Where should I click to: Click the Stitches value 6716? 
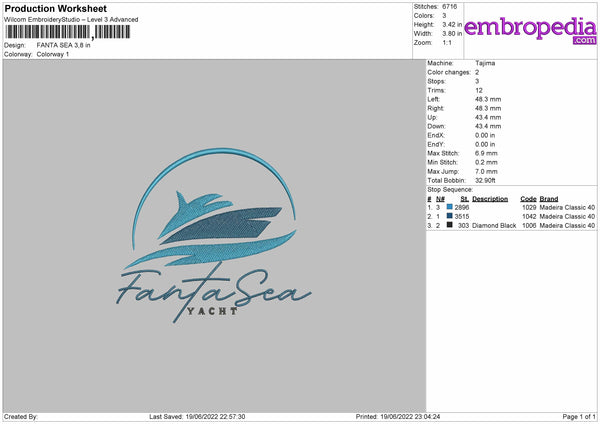click(450, 7)
